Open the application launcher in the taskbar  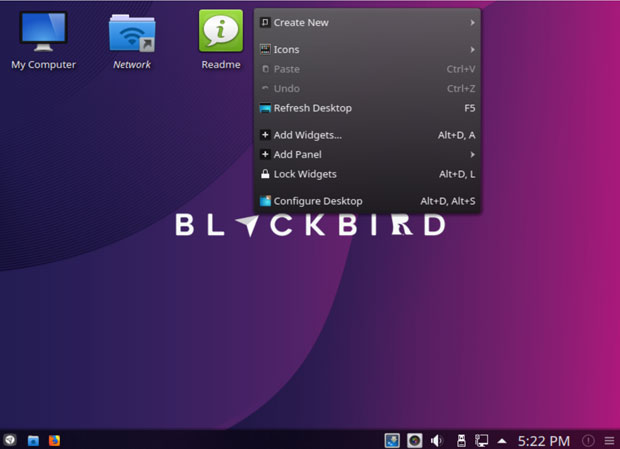(10, 440)
